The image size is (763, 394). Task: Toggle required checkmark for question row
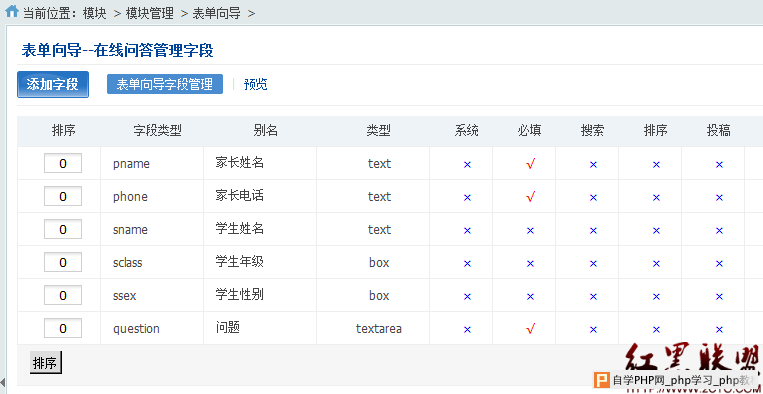(x=530, y=329)
